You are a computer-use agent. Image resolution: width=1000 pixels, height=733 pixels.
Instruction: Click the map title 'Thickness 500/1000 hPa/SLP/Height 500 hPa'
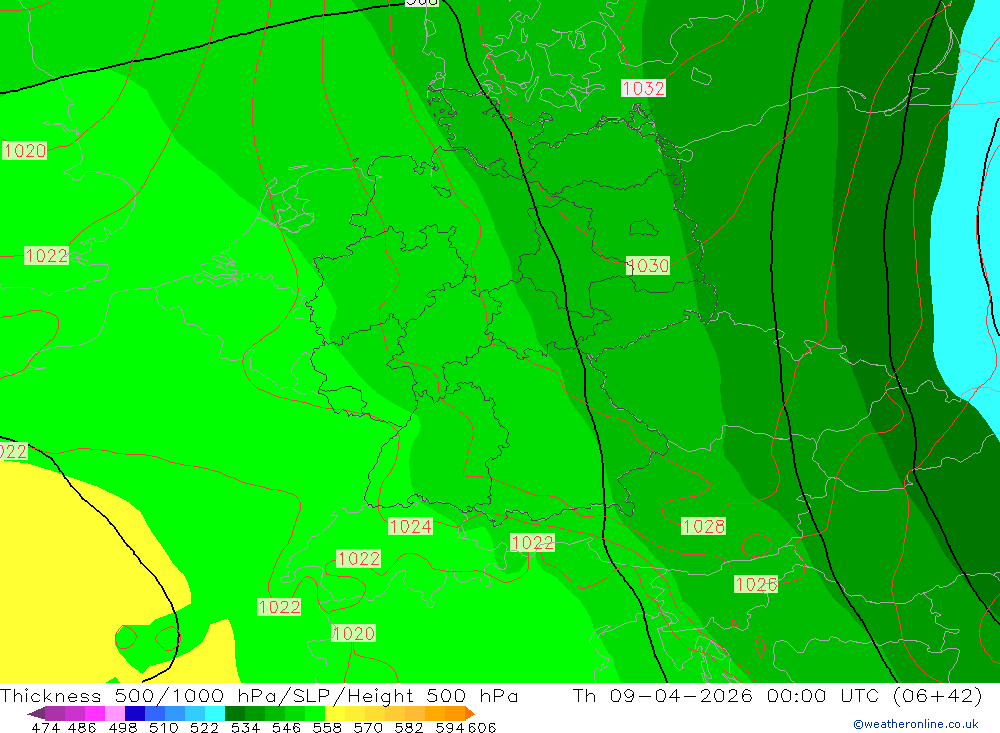[x=259, y=695]
